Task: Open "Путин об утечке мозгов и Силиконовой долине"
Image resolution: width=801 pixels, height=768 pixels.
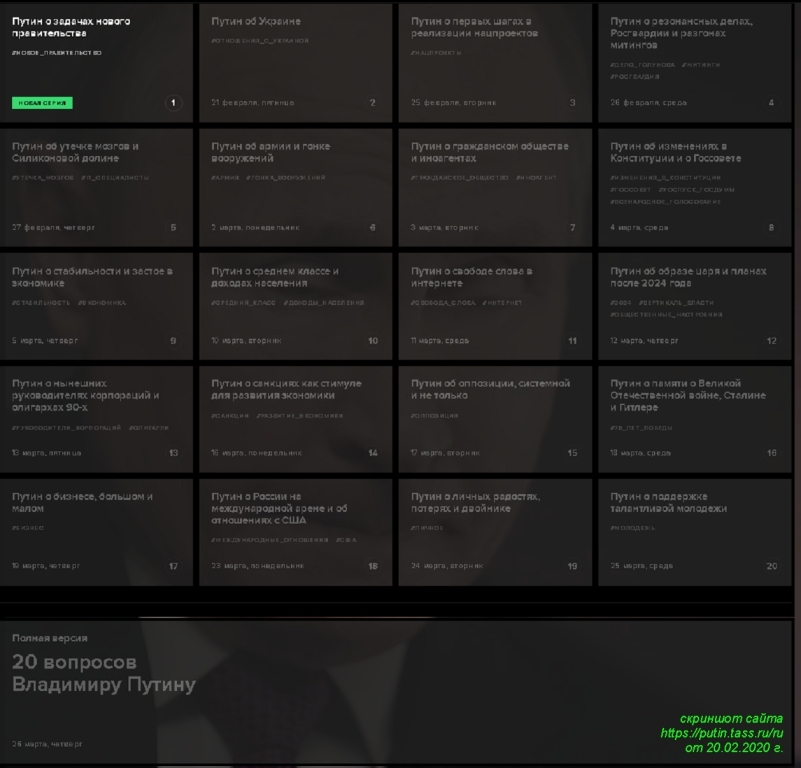Action: (75, 152)
